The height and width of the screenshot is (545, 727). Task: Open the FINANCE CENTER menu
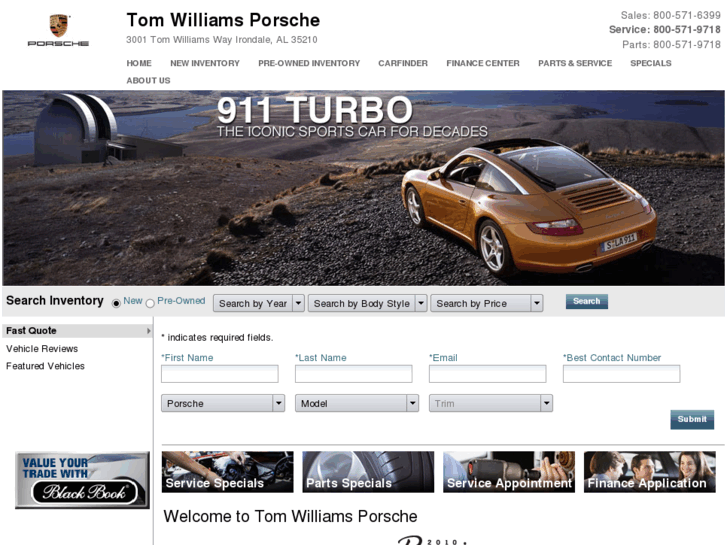click(x=483, y=63)
